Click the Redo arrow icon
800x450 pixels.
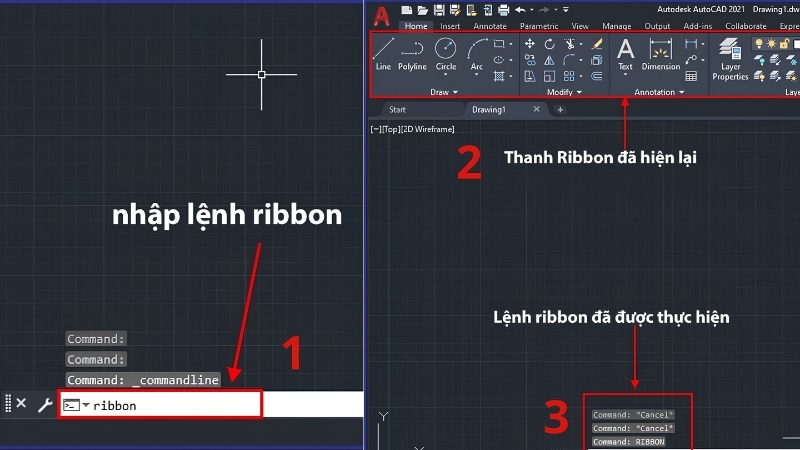pos(544,10)
